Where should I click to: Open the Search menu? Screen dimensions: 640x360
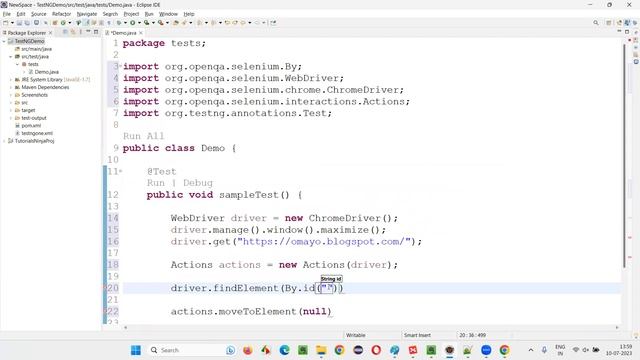click(110, 14)
